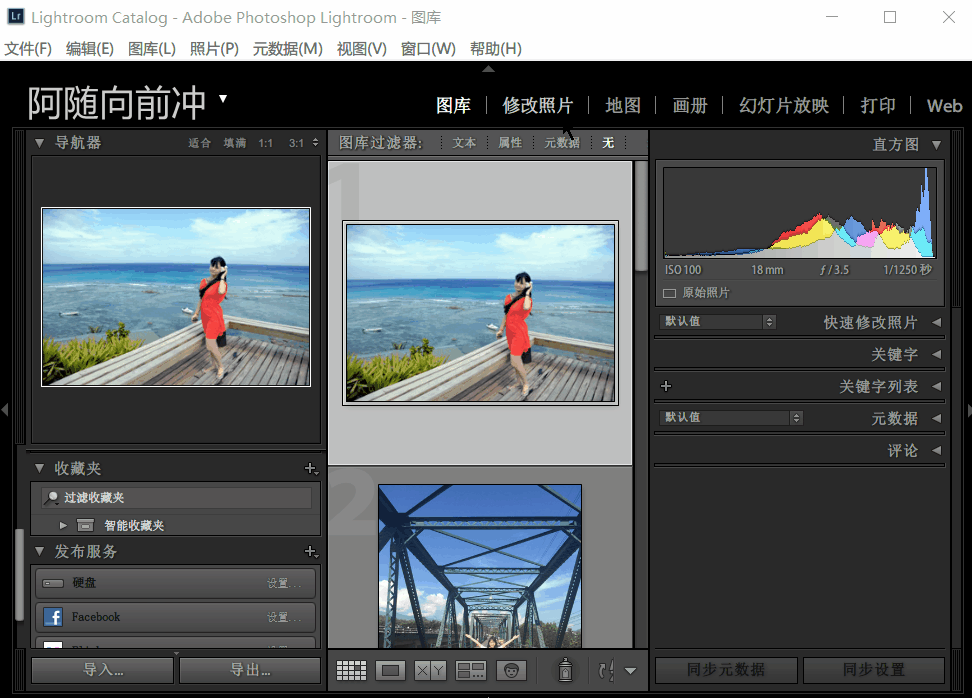972x698 pixels.
Task: Open identity plate dropdown next to 阿随向前冲
Action: coord(223,99)
